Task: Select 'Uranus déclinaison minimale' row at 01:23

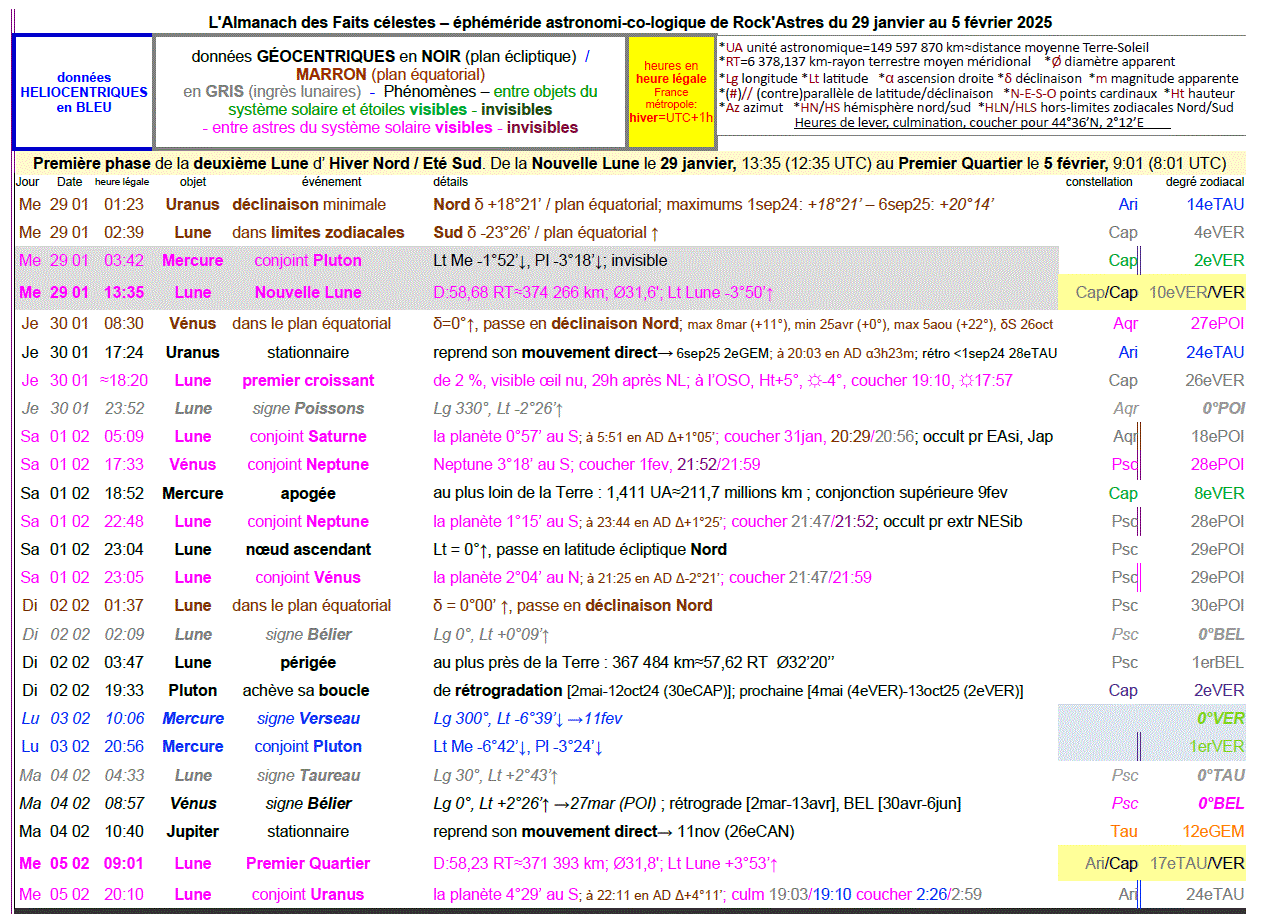Action: coord(632,204)
